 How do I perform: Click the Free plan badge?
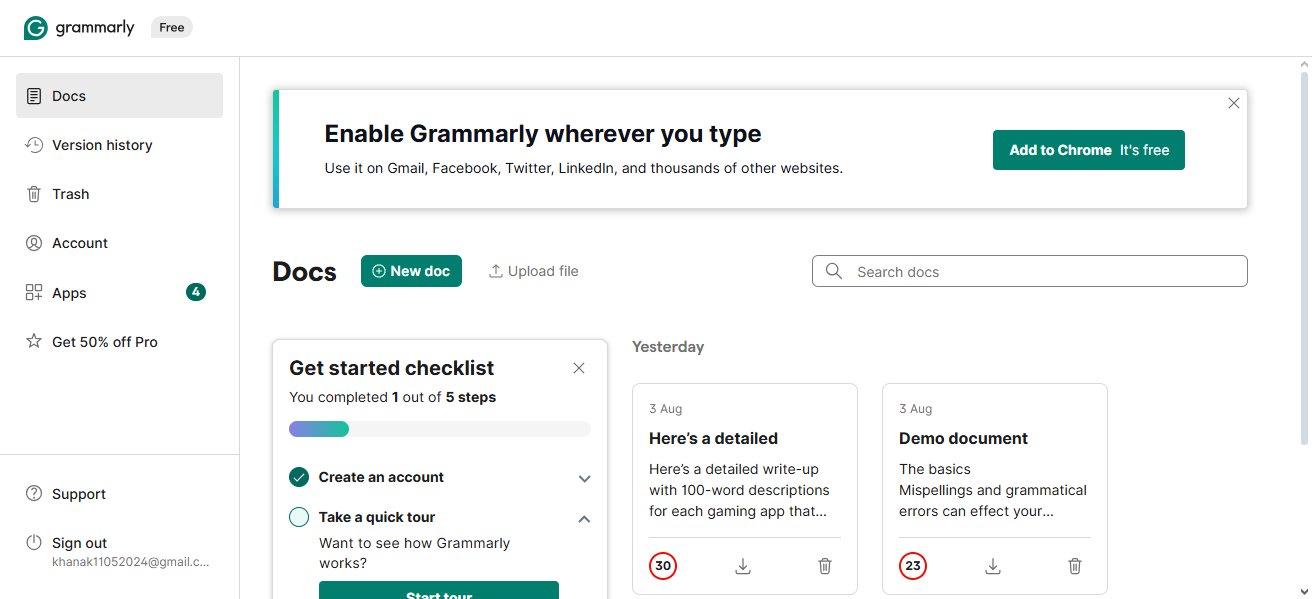(x=172, y=28)
